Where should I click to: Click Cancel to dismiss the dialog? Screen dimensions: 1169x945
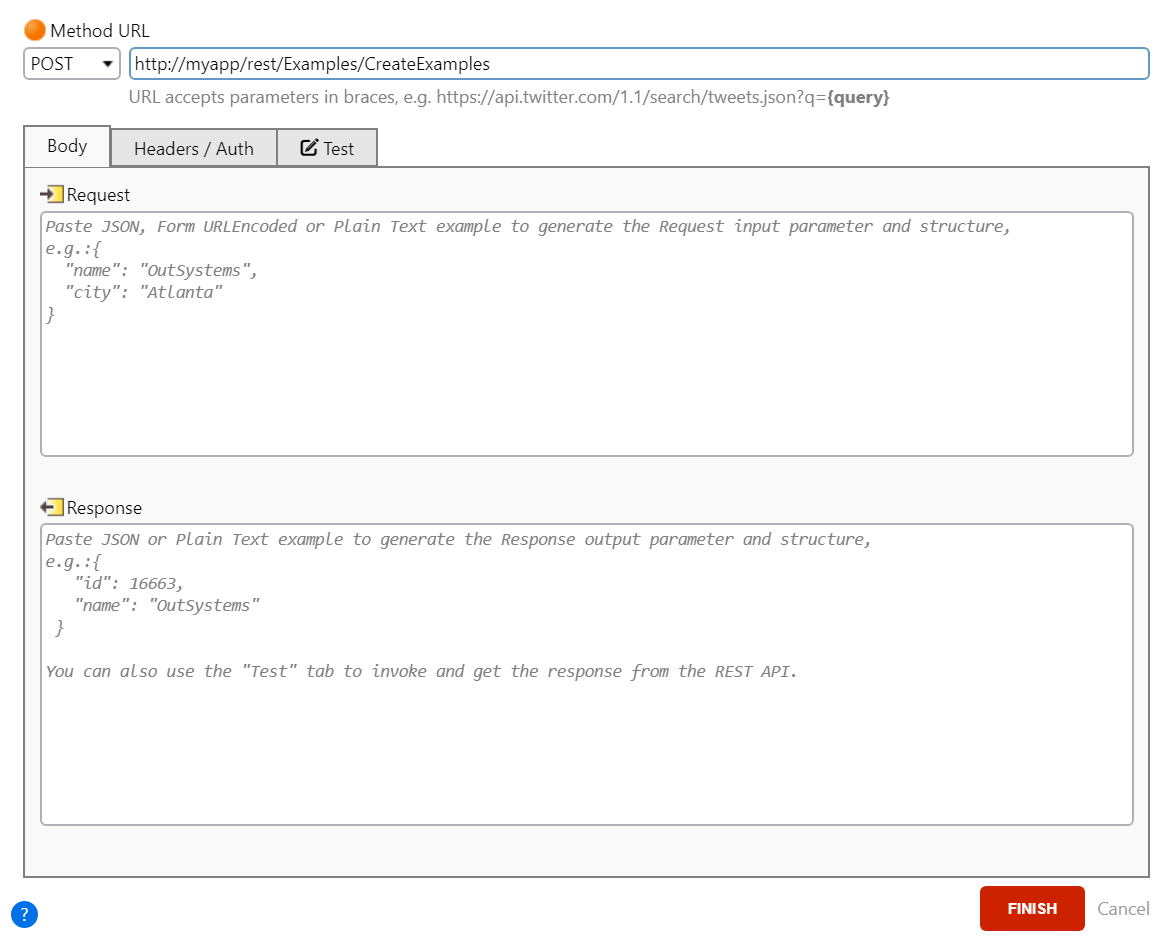[1123, 908]
